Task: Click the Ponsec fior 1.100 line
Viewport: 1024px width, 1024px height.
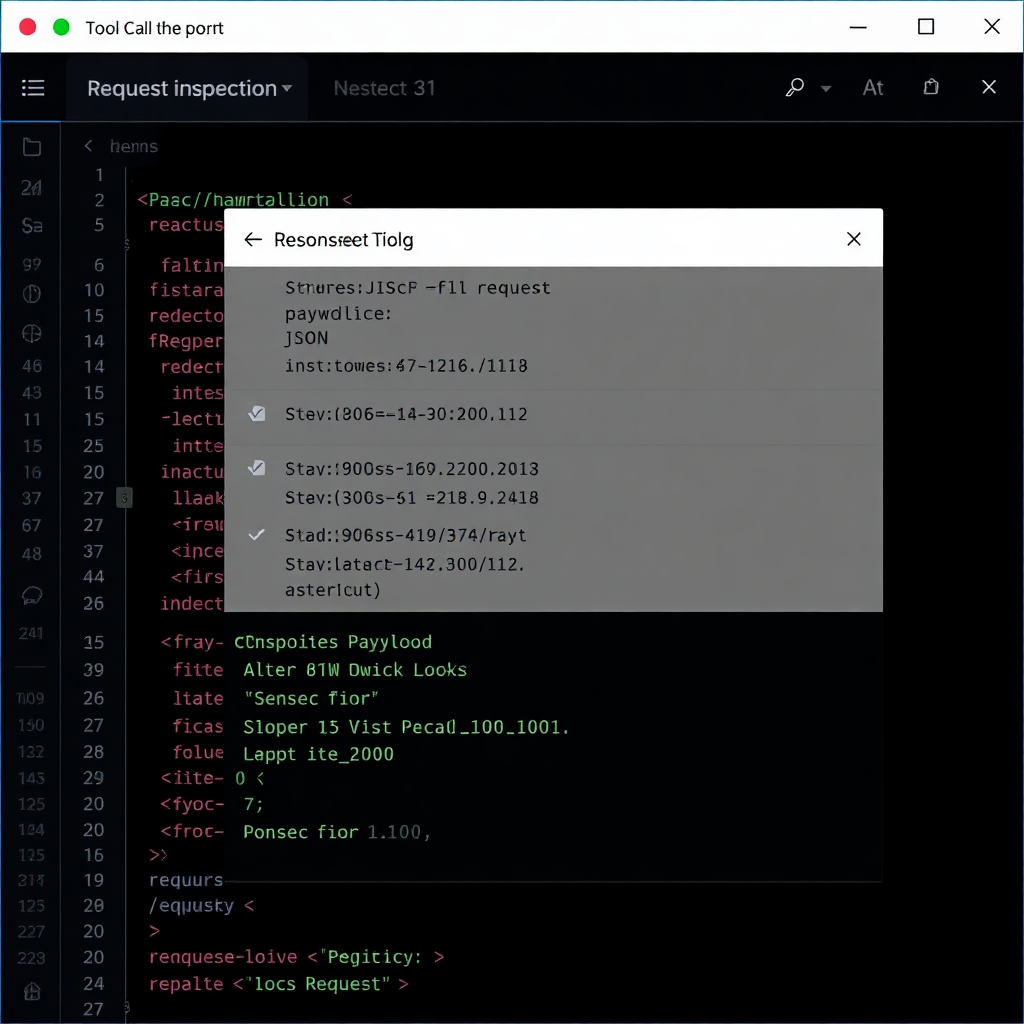Action: click(x=336, y=831)
